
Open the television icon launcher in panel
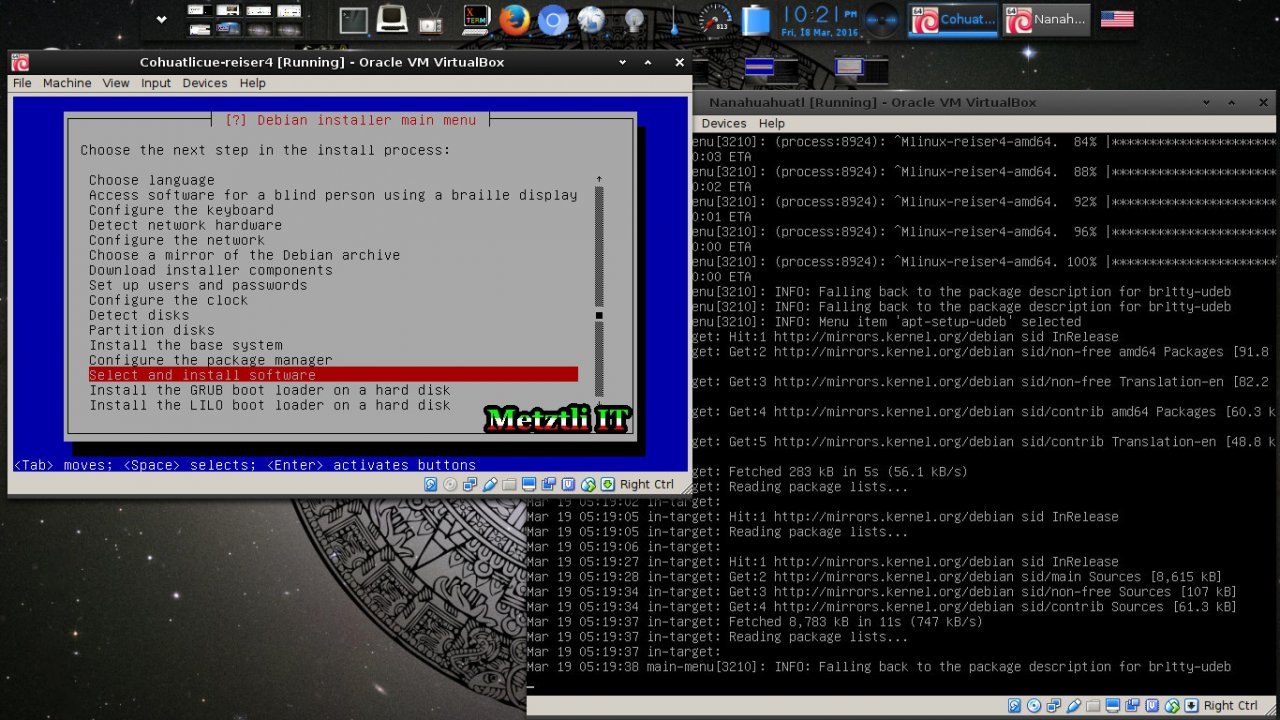[x=430, y=20]
